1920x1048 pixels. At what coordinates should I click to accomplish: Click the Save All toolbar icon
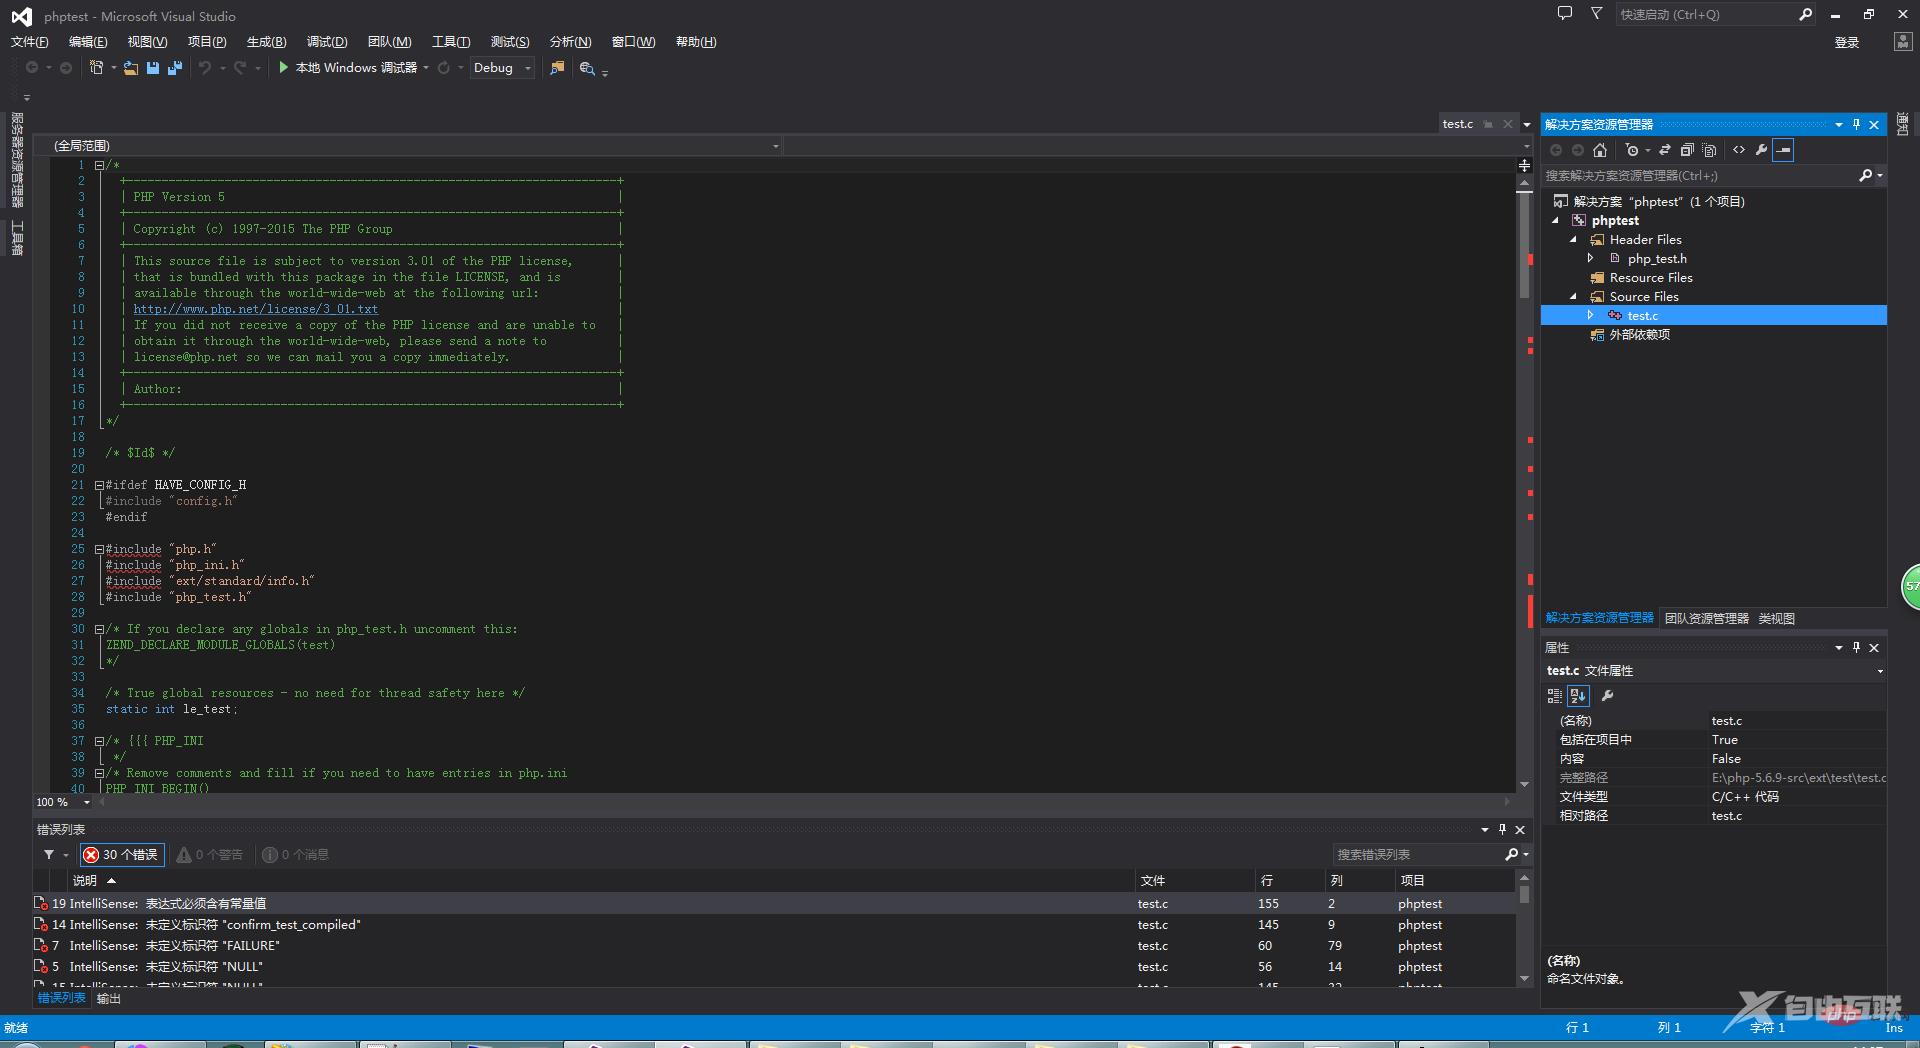click(174, 68)
